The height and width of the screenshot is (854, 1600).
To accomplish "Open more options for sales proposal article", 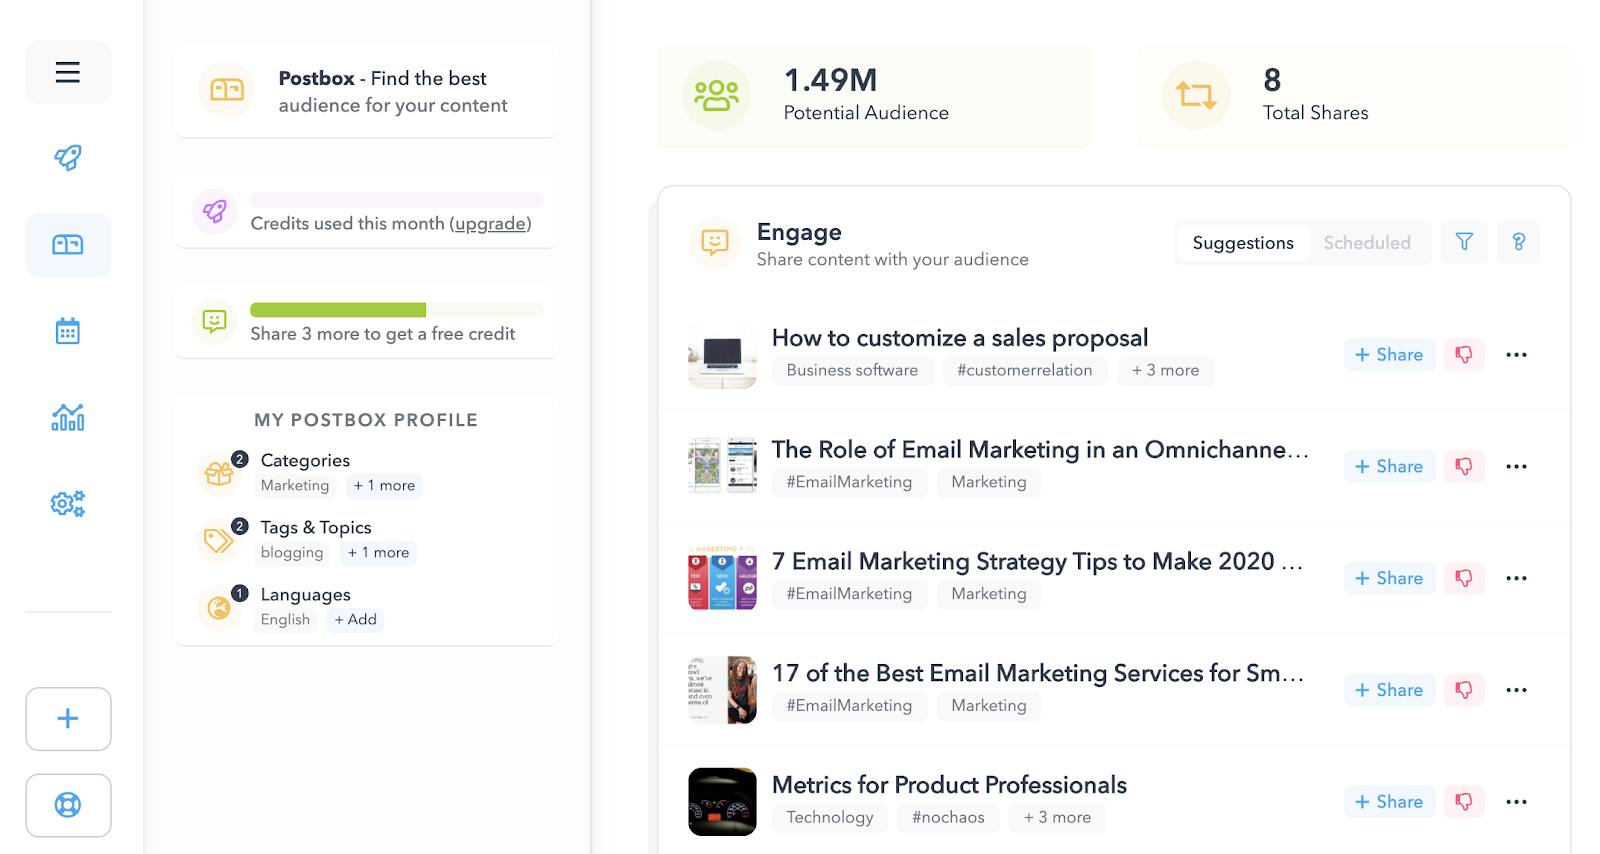I will (1516, 355).
